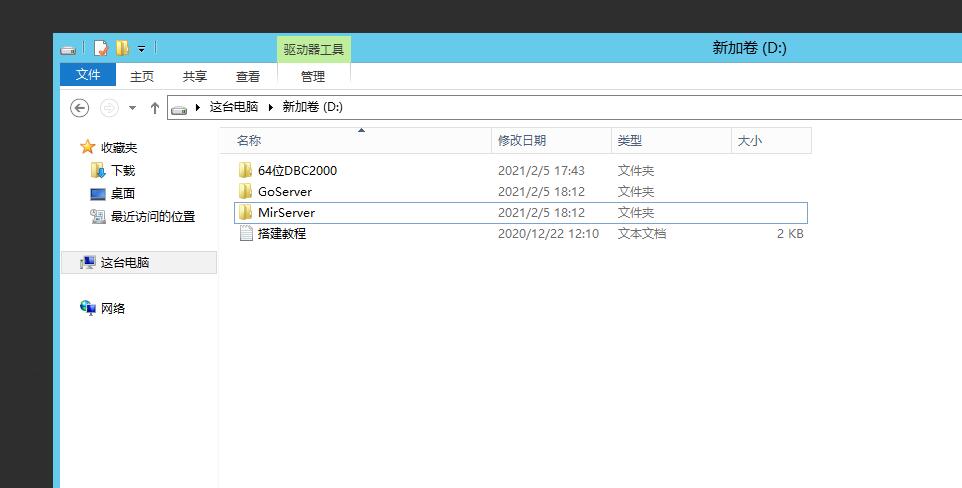Select the 搭建教程 text document
962x488 pixels.
(x=281, y=233)
